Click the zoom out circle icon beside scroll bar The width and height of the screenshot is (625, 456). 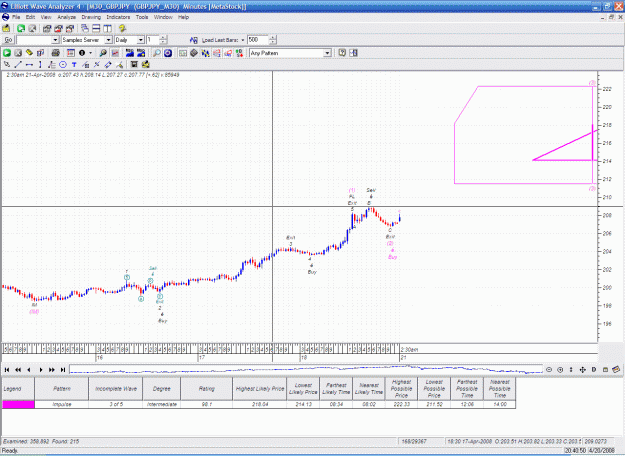(x=549, y=370)
